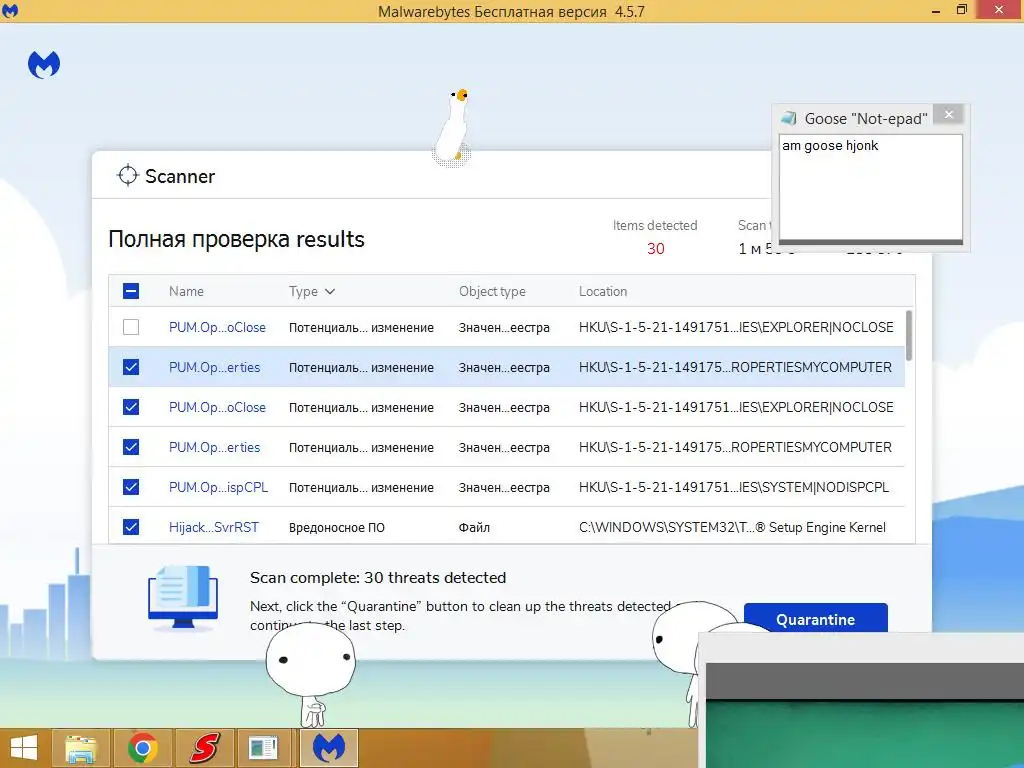
Task: Open the highlighted PUM.Op...erties threat link
Action: (x=214, y=367)
